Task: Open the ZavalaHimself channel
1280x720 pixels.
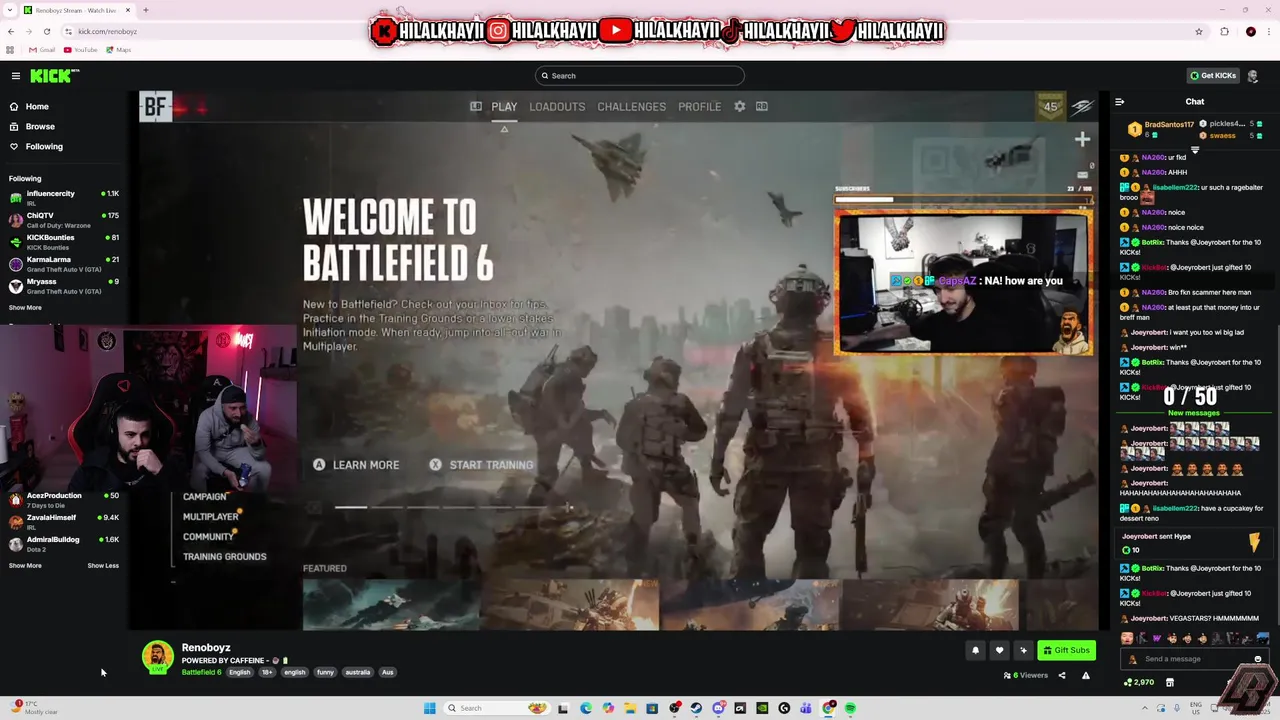Action: pos(64,522)
